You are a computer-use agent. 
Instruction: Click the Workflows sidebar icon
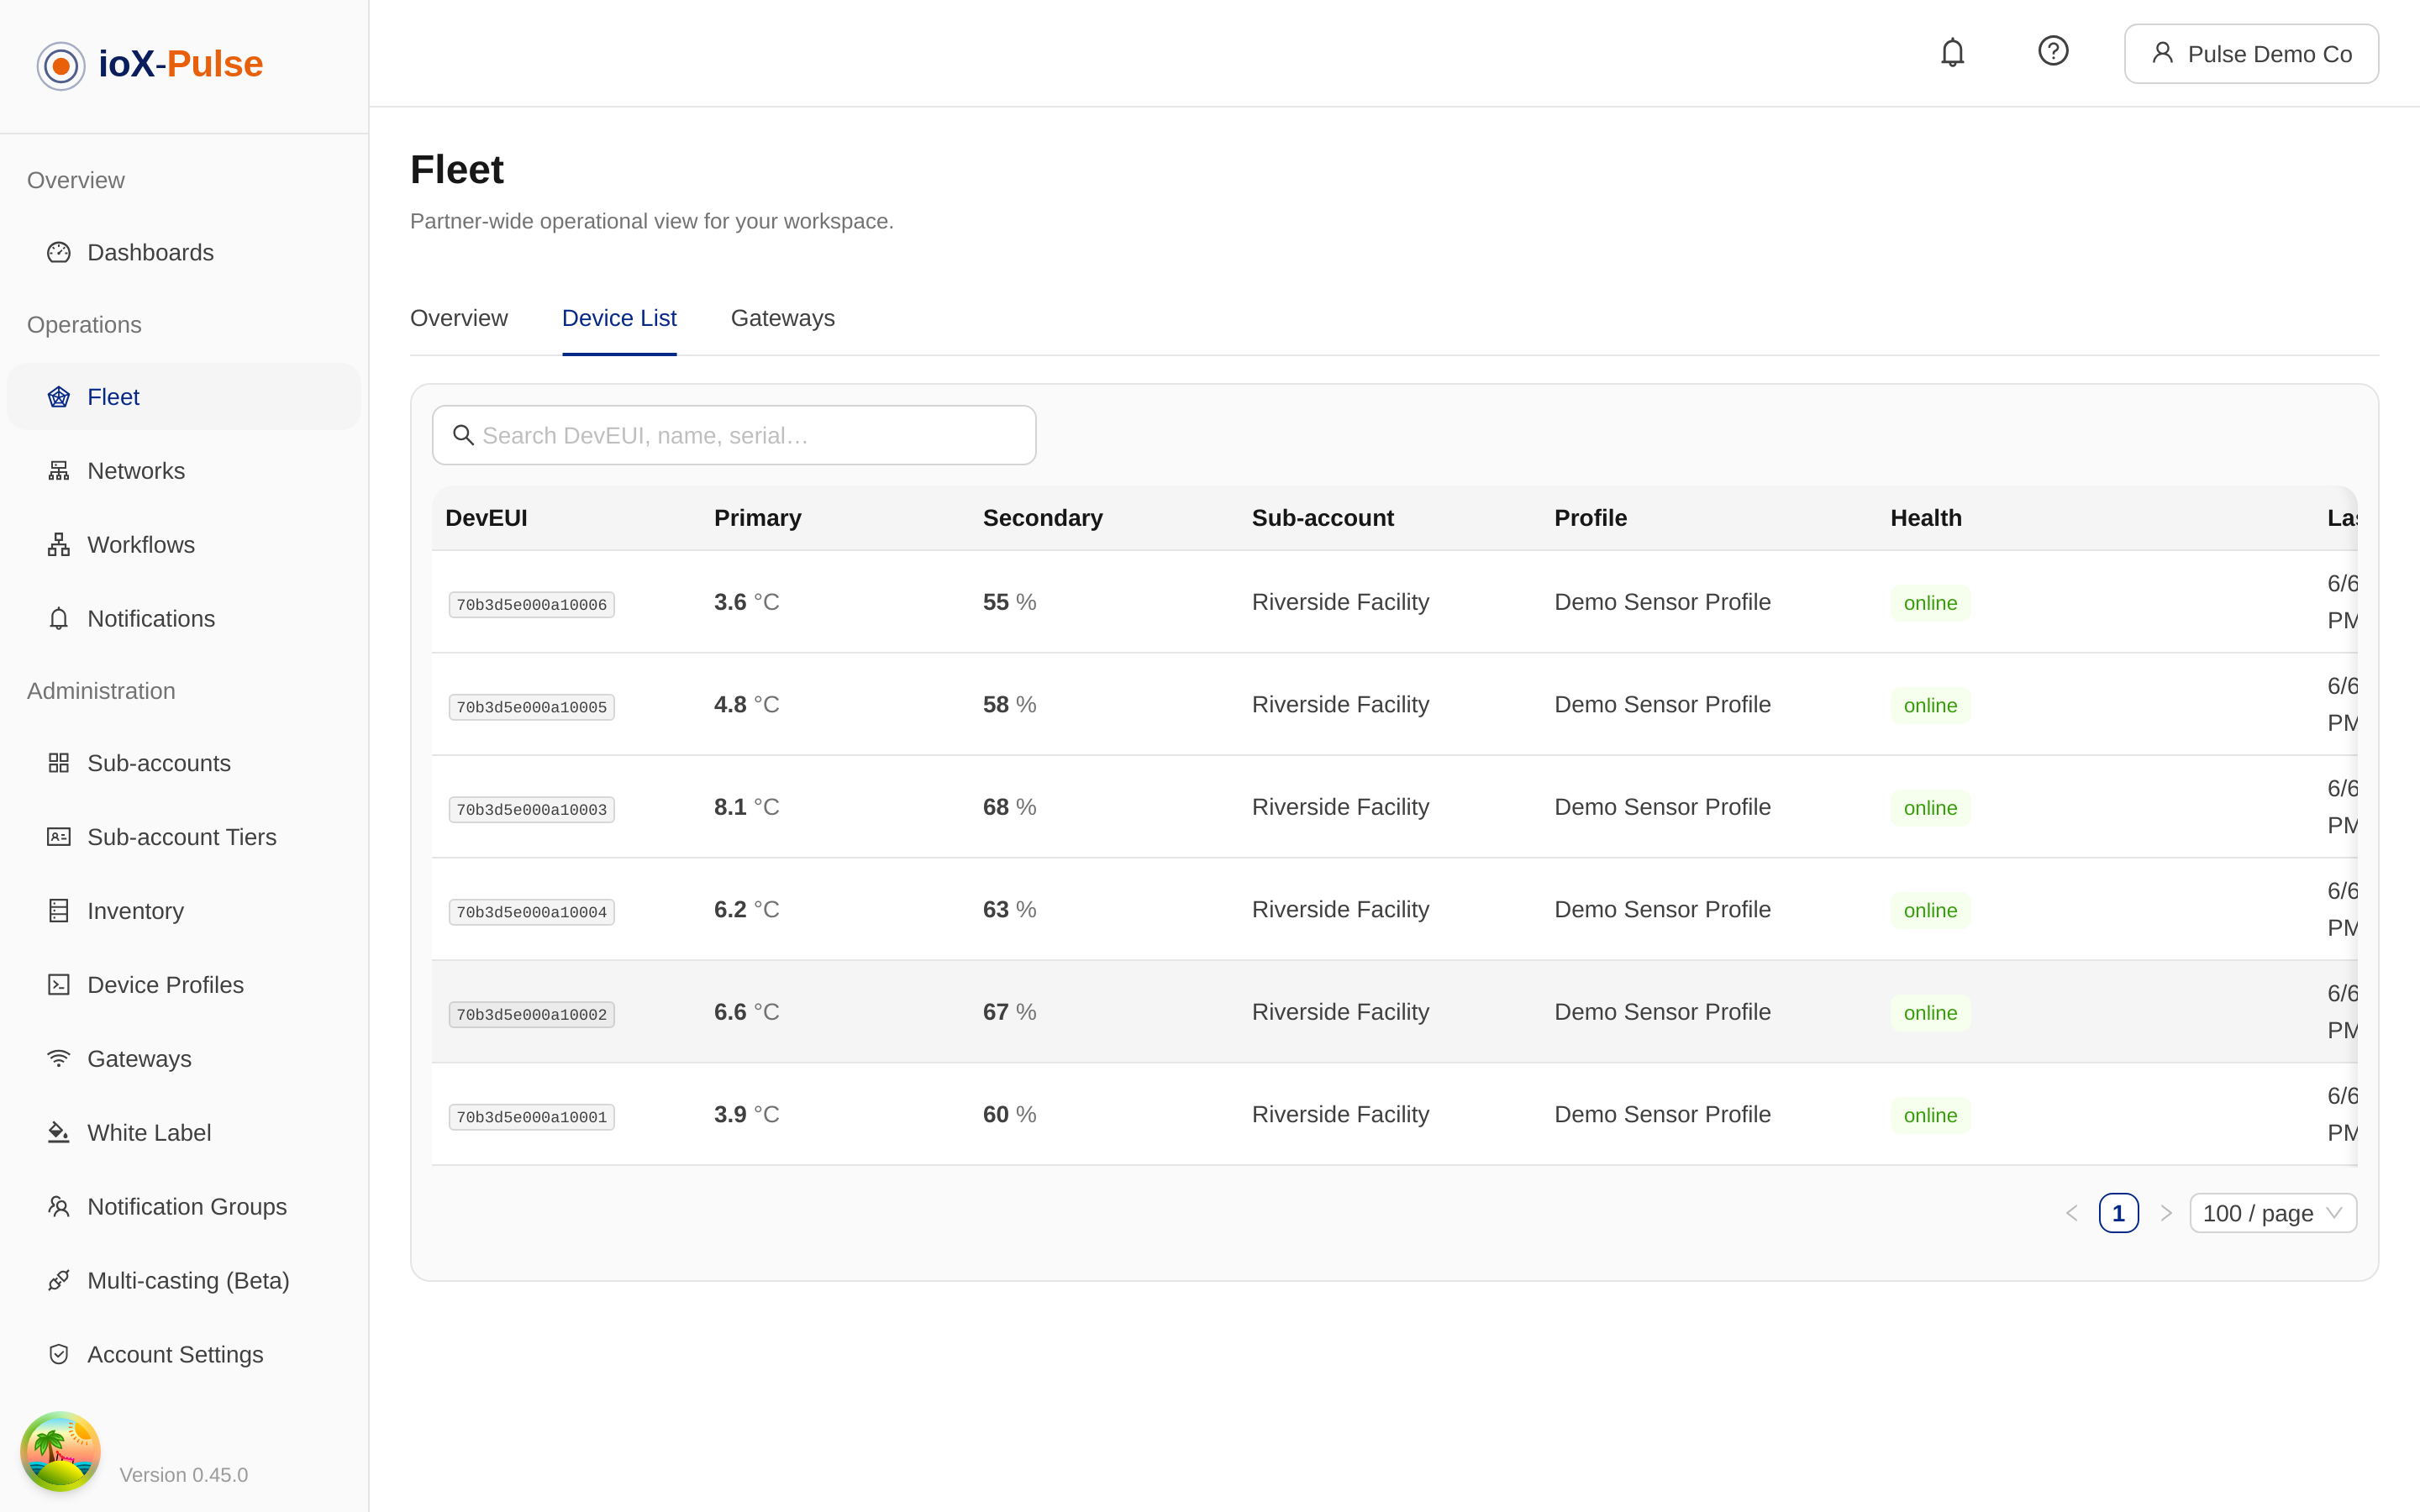[59, 545]
